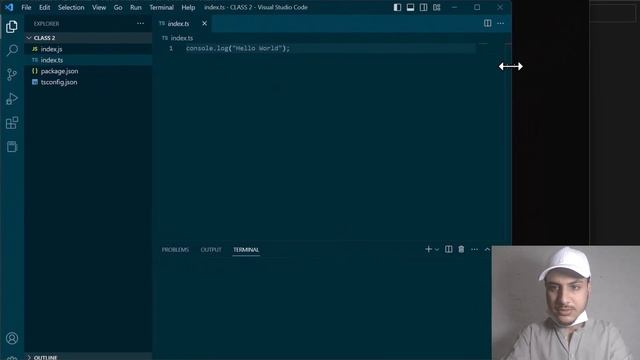This screenshot has height=360, width=640.
Task: Open the Go menu
Action: point(118,7)
